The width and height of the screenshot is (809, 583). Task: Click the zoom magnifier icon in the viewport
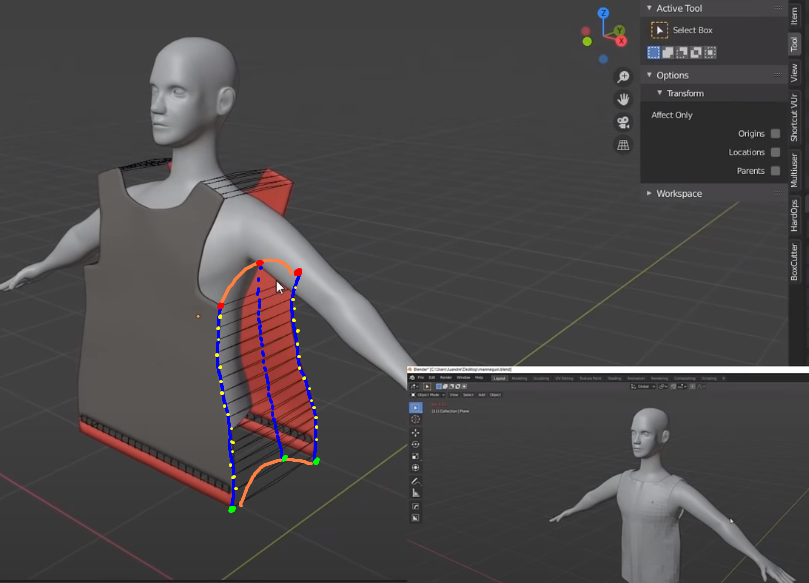tap(623, 77)
